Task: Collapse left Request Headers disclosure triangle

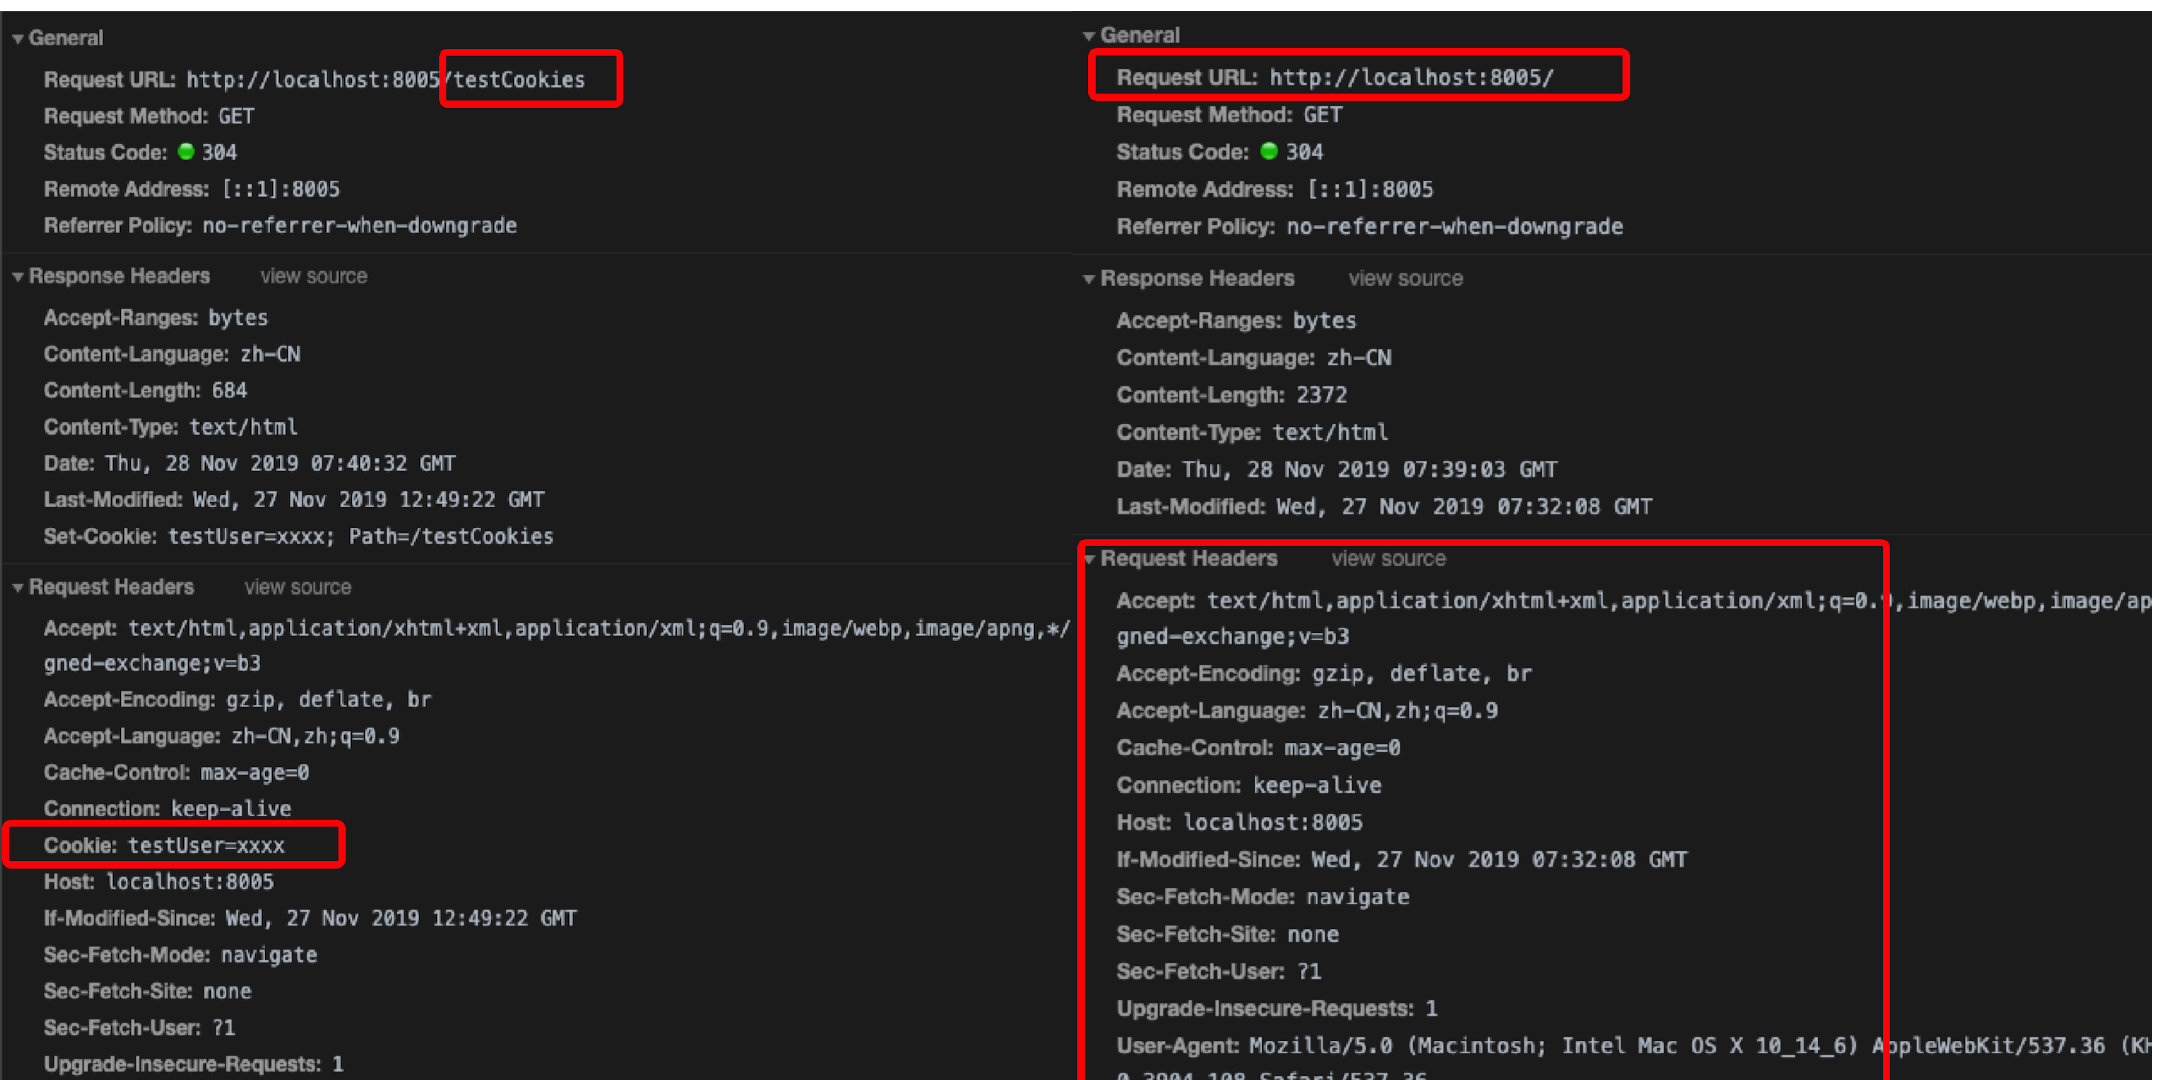Action: pyautogui.click(x=18, y=588)
